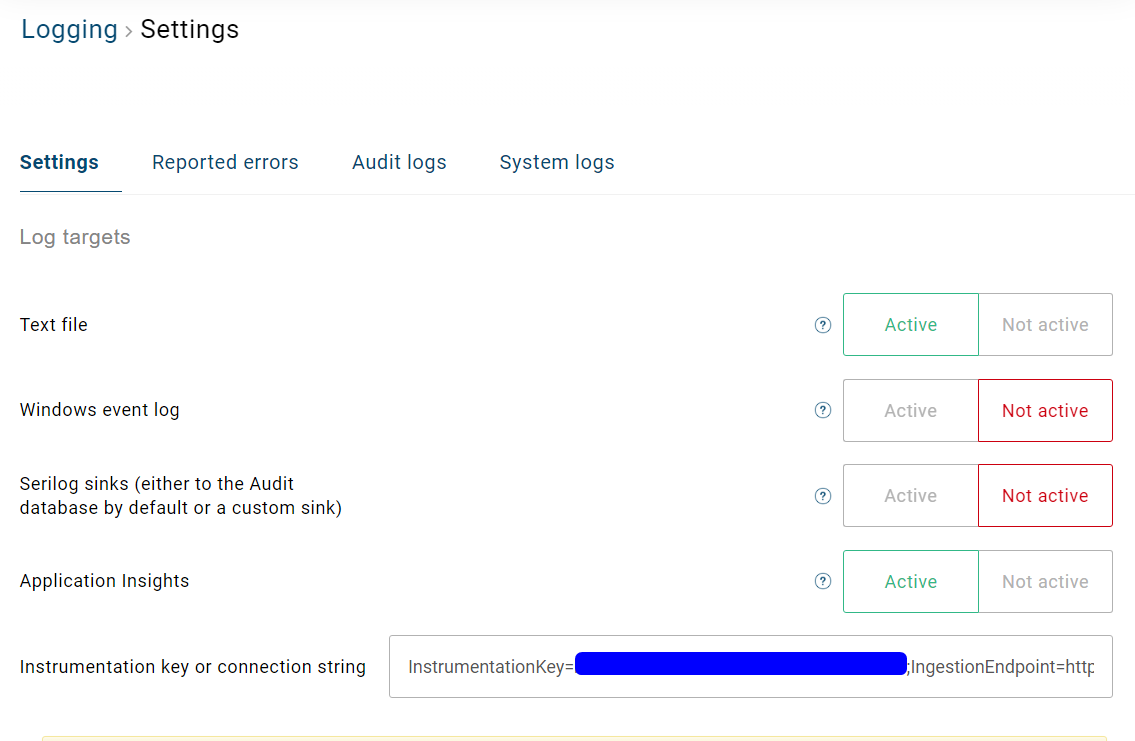Select the Log targets heading text
This screenshot has height=741, width=1135.
point(75,237)
